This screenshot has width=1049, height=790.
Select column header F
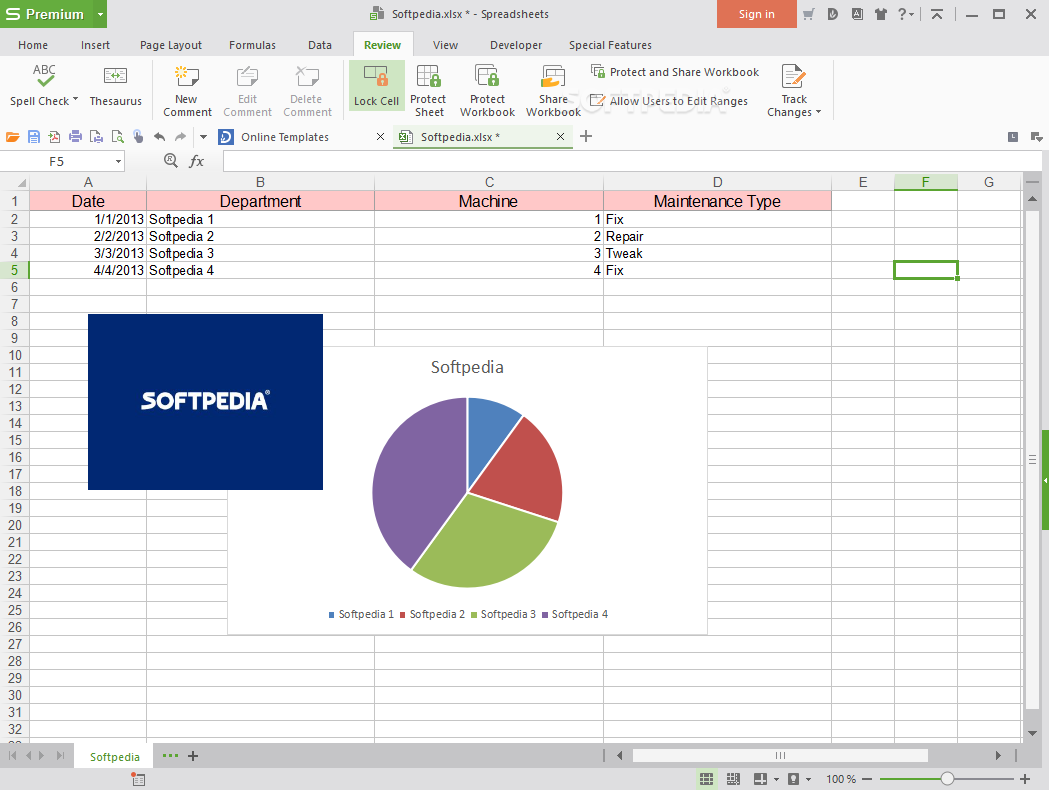[x=925, y=182]
